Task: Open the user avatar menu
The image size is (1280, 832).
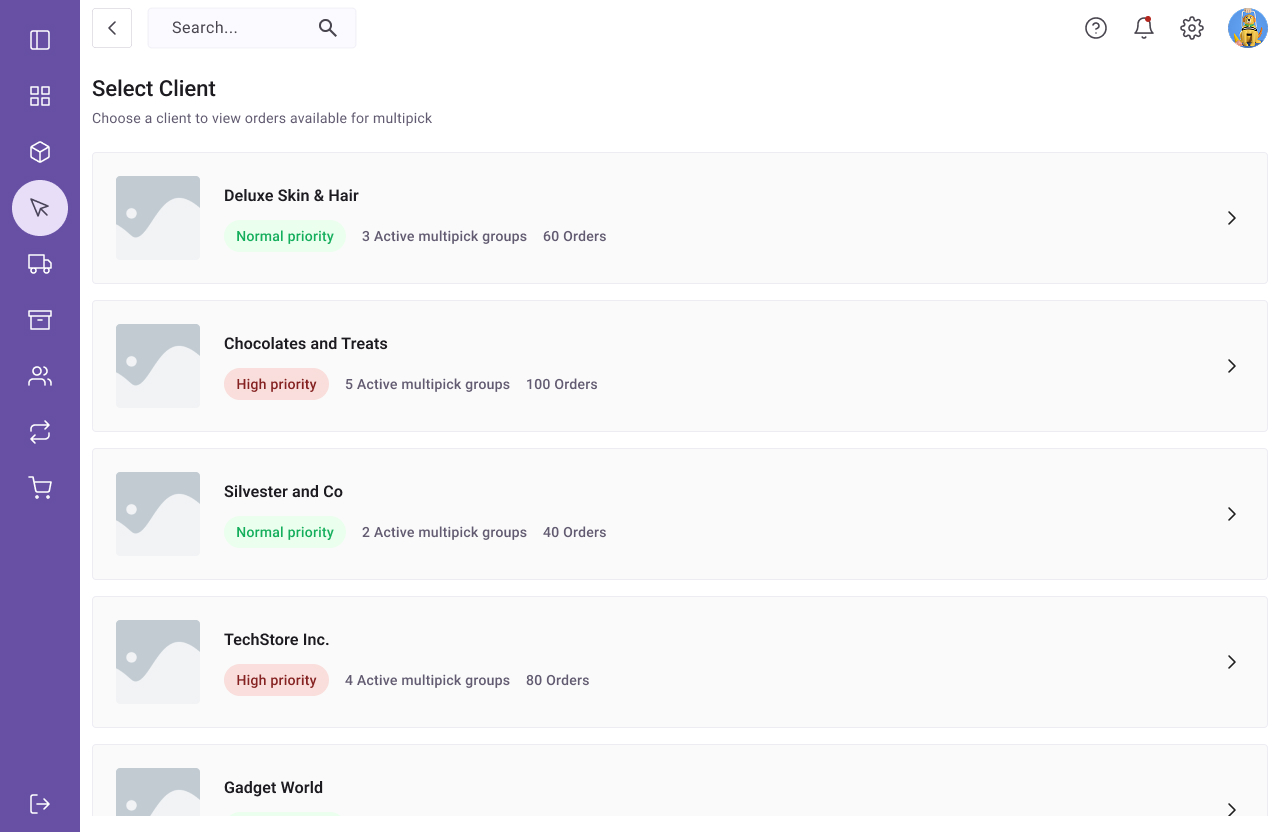Action: pos(1248,28)
